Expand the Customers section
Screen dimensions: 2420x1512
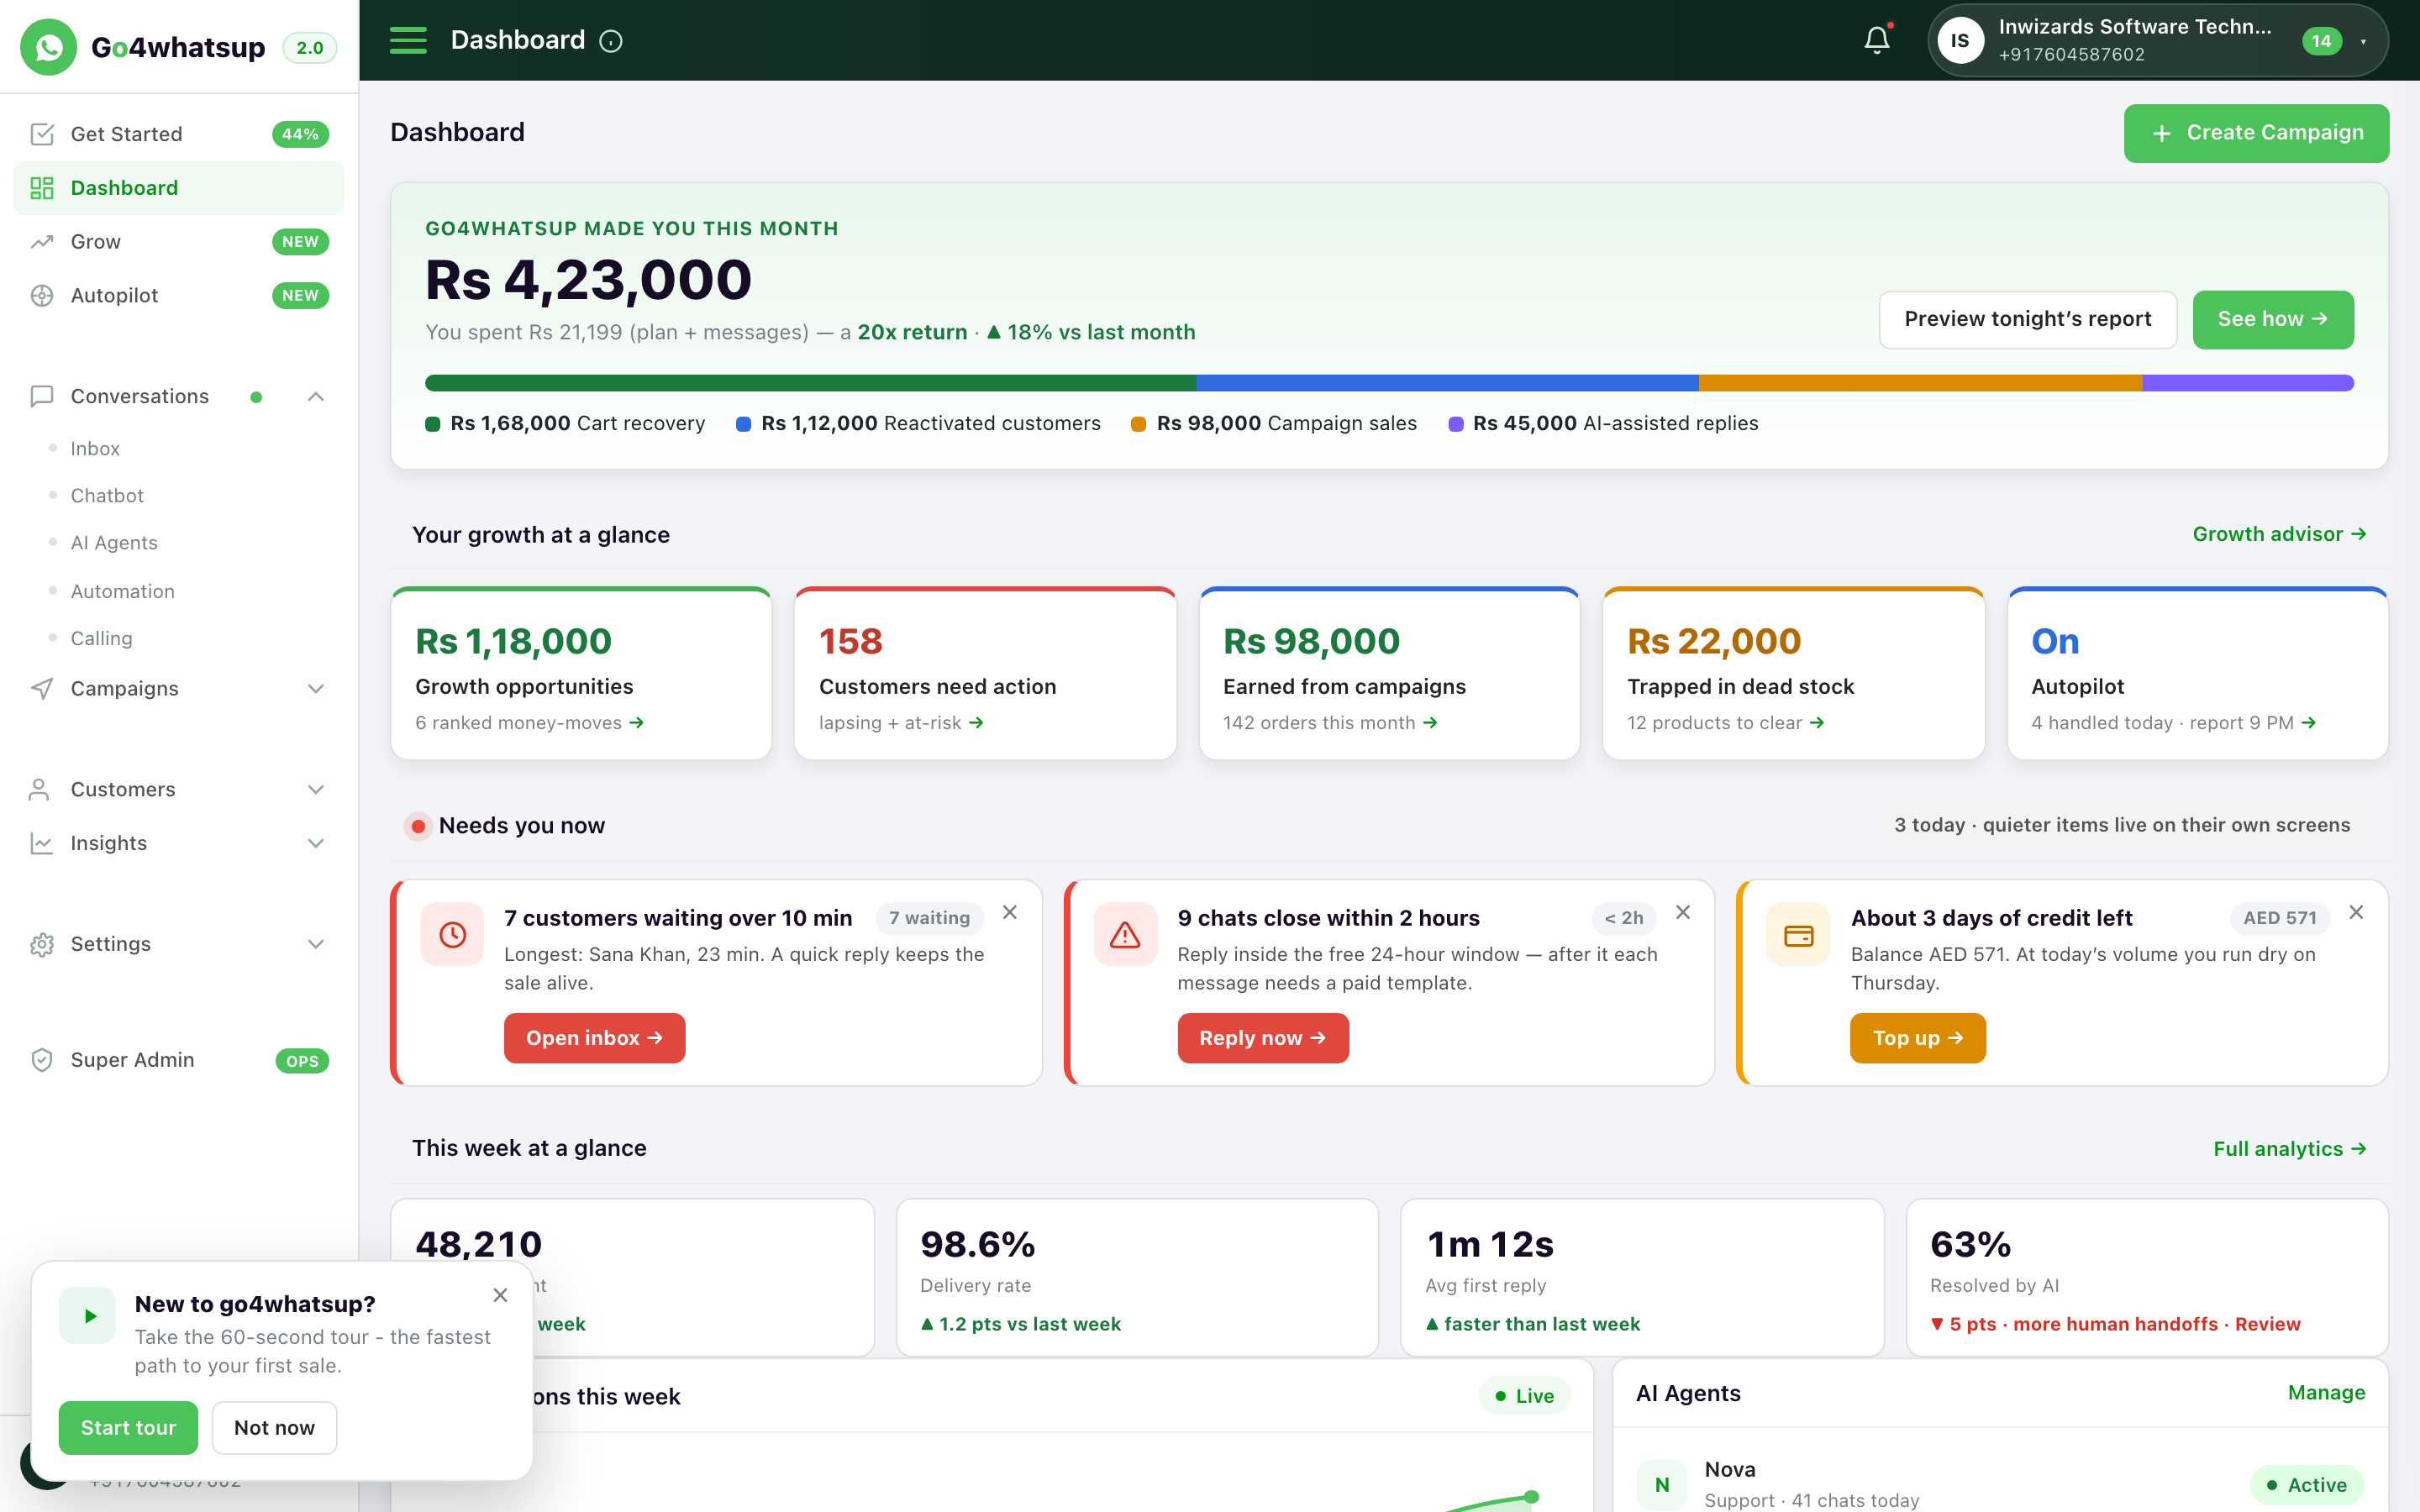316,789
